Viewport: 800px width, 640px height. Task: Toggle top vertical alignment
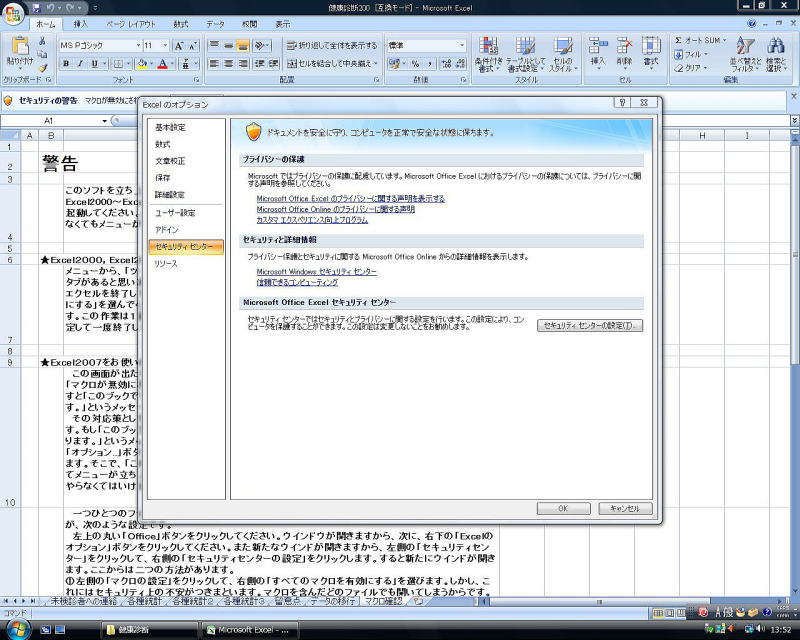pos(214,46)
